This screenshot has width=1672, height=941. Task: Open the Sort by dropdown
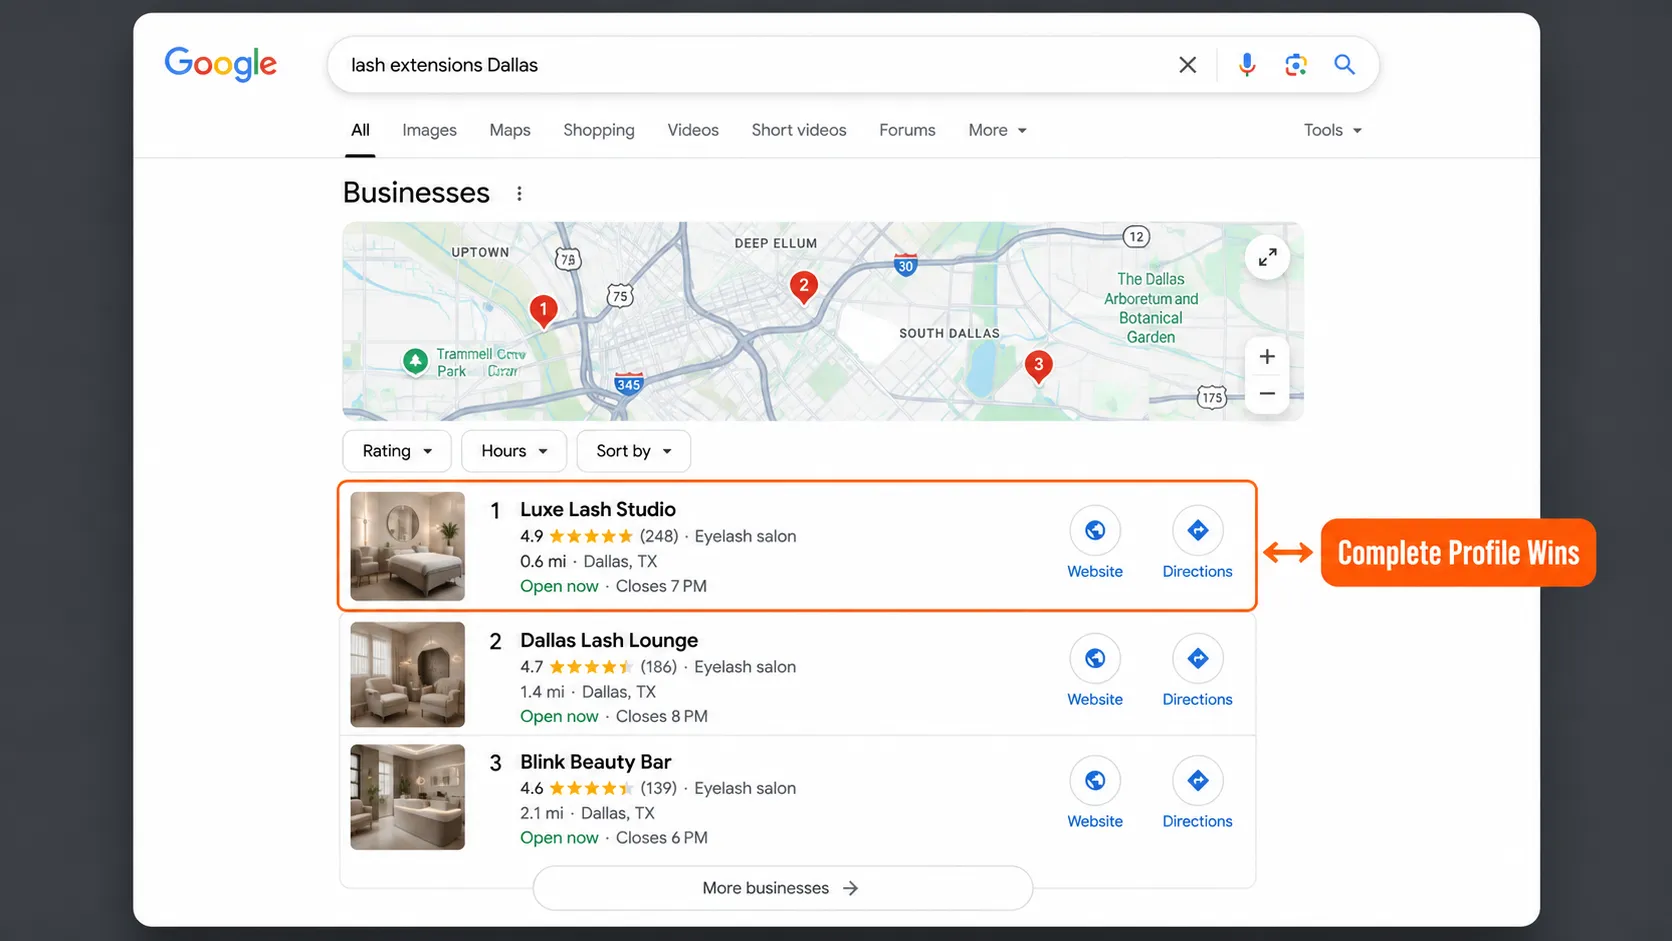(x=634, y=451)
